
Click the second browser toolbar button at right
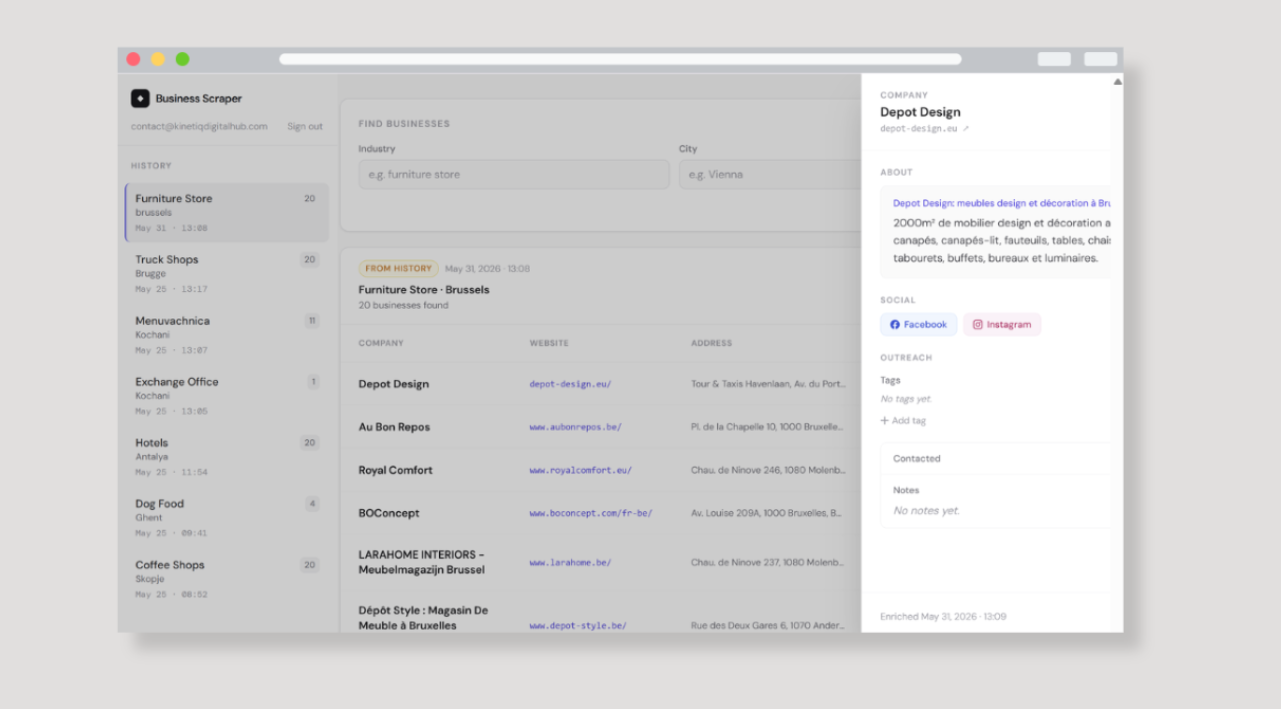[x=1100, y=59]
